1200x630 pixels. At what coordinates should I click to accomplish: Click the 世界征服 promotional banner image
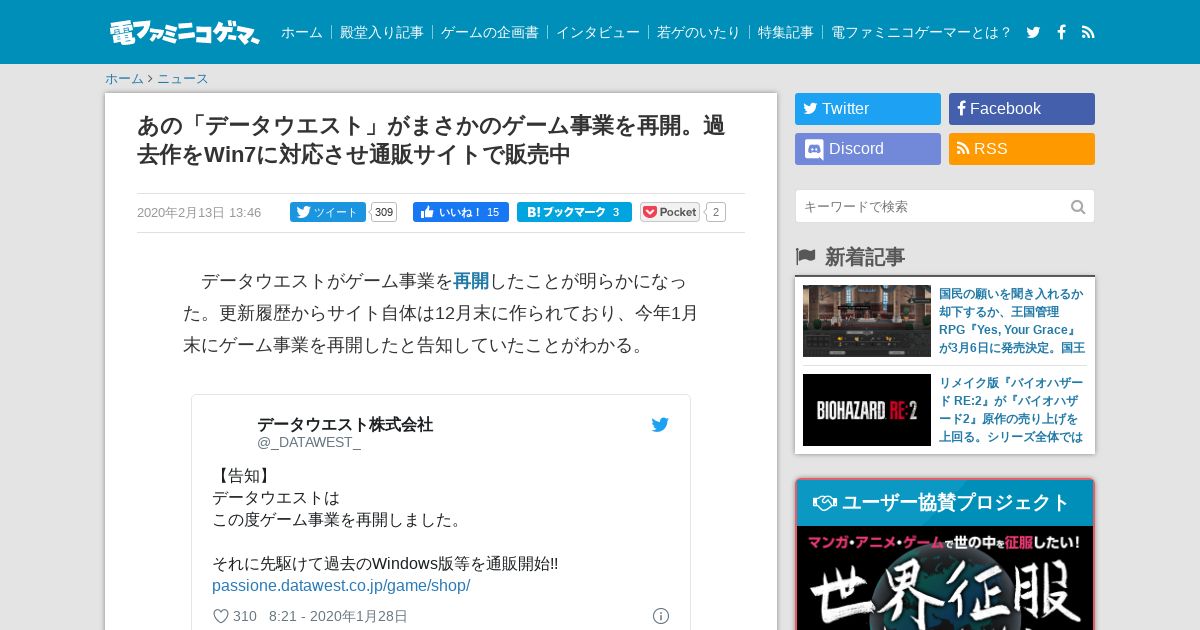click(x=945, y=578)
